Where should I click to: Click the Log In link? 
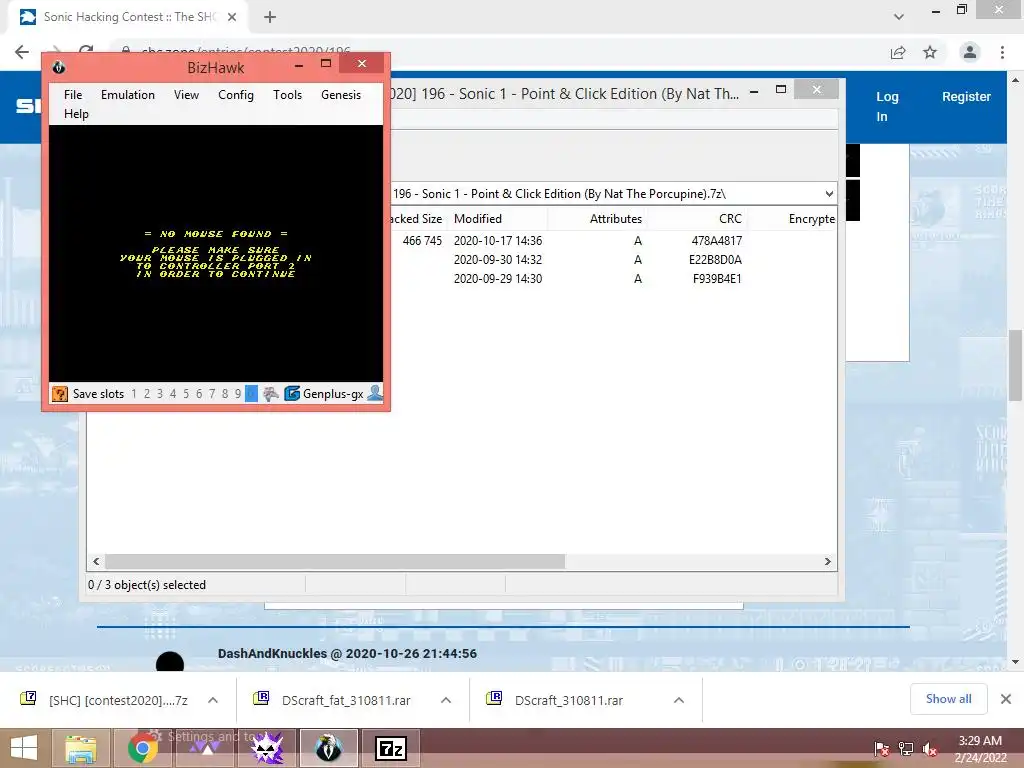point(887,106)
